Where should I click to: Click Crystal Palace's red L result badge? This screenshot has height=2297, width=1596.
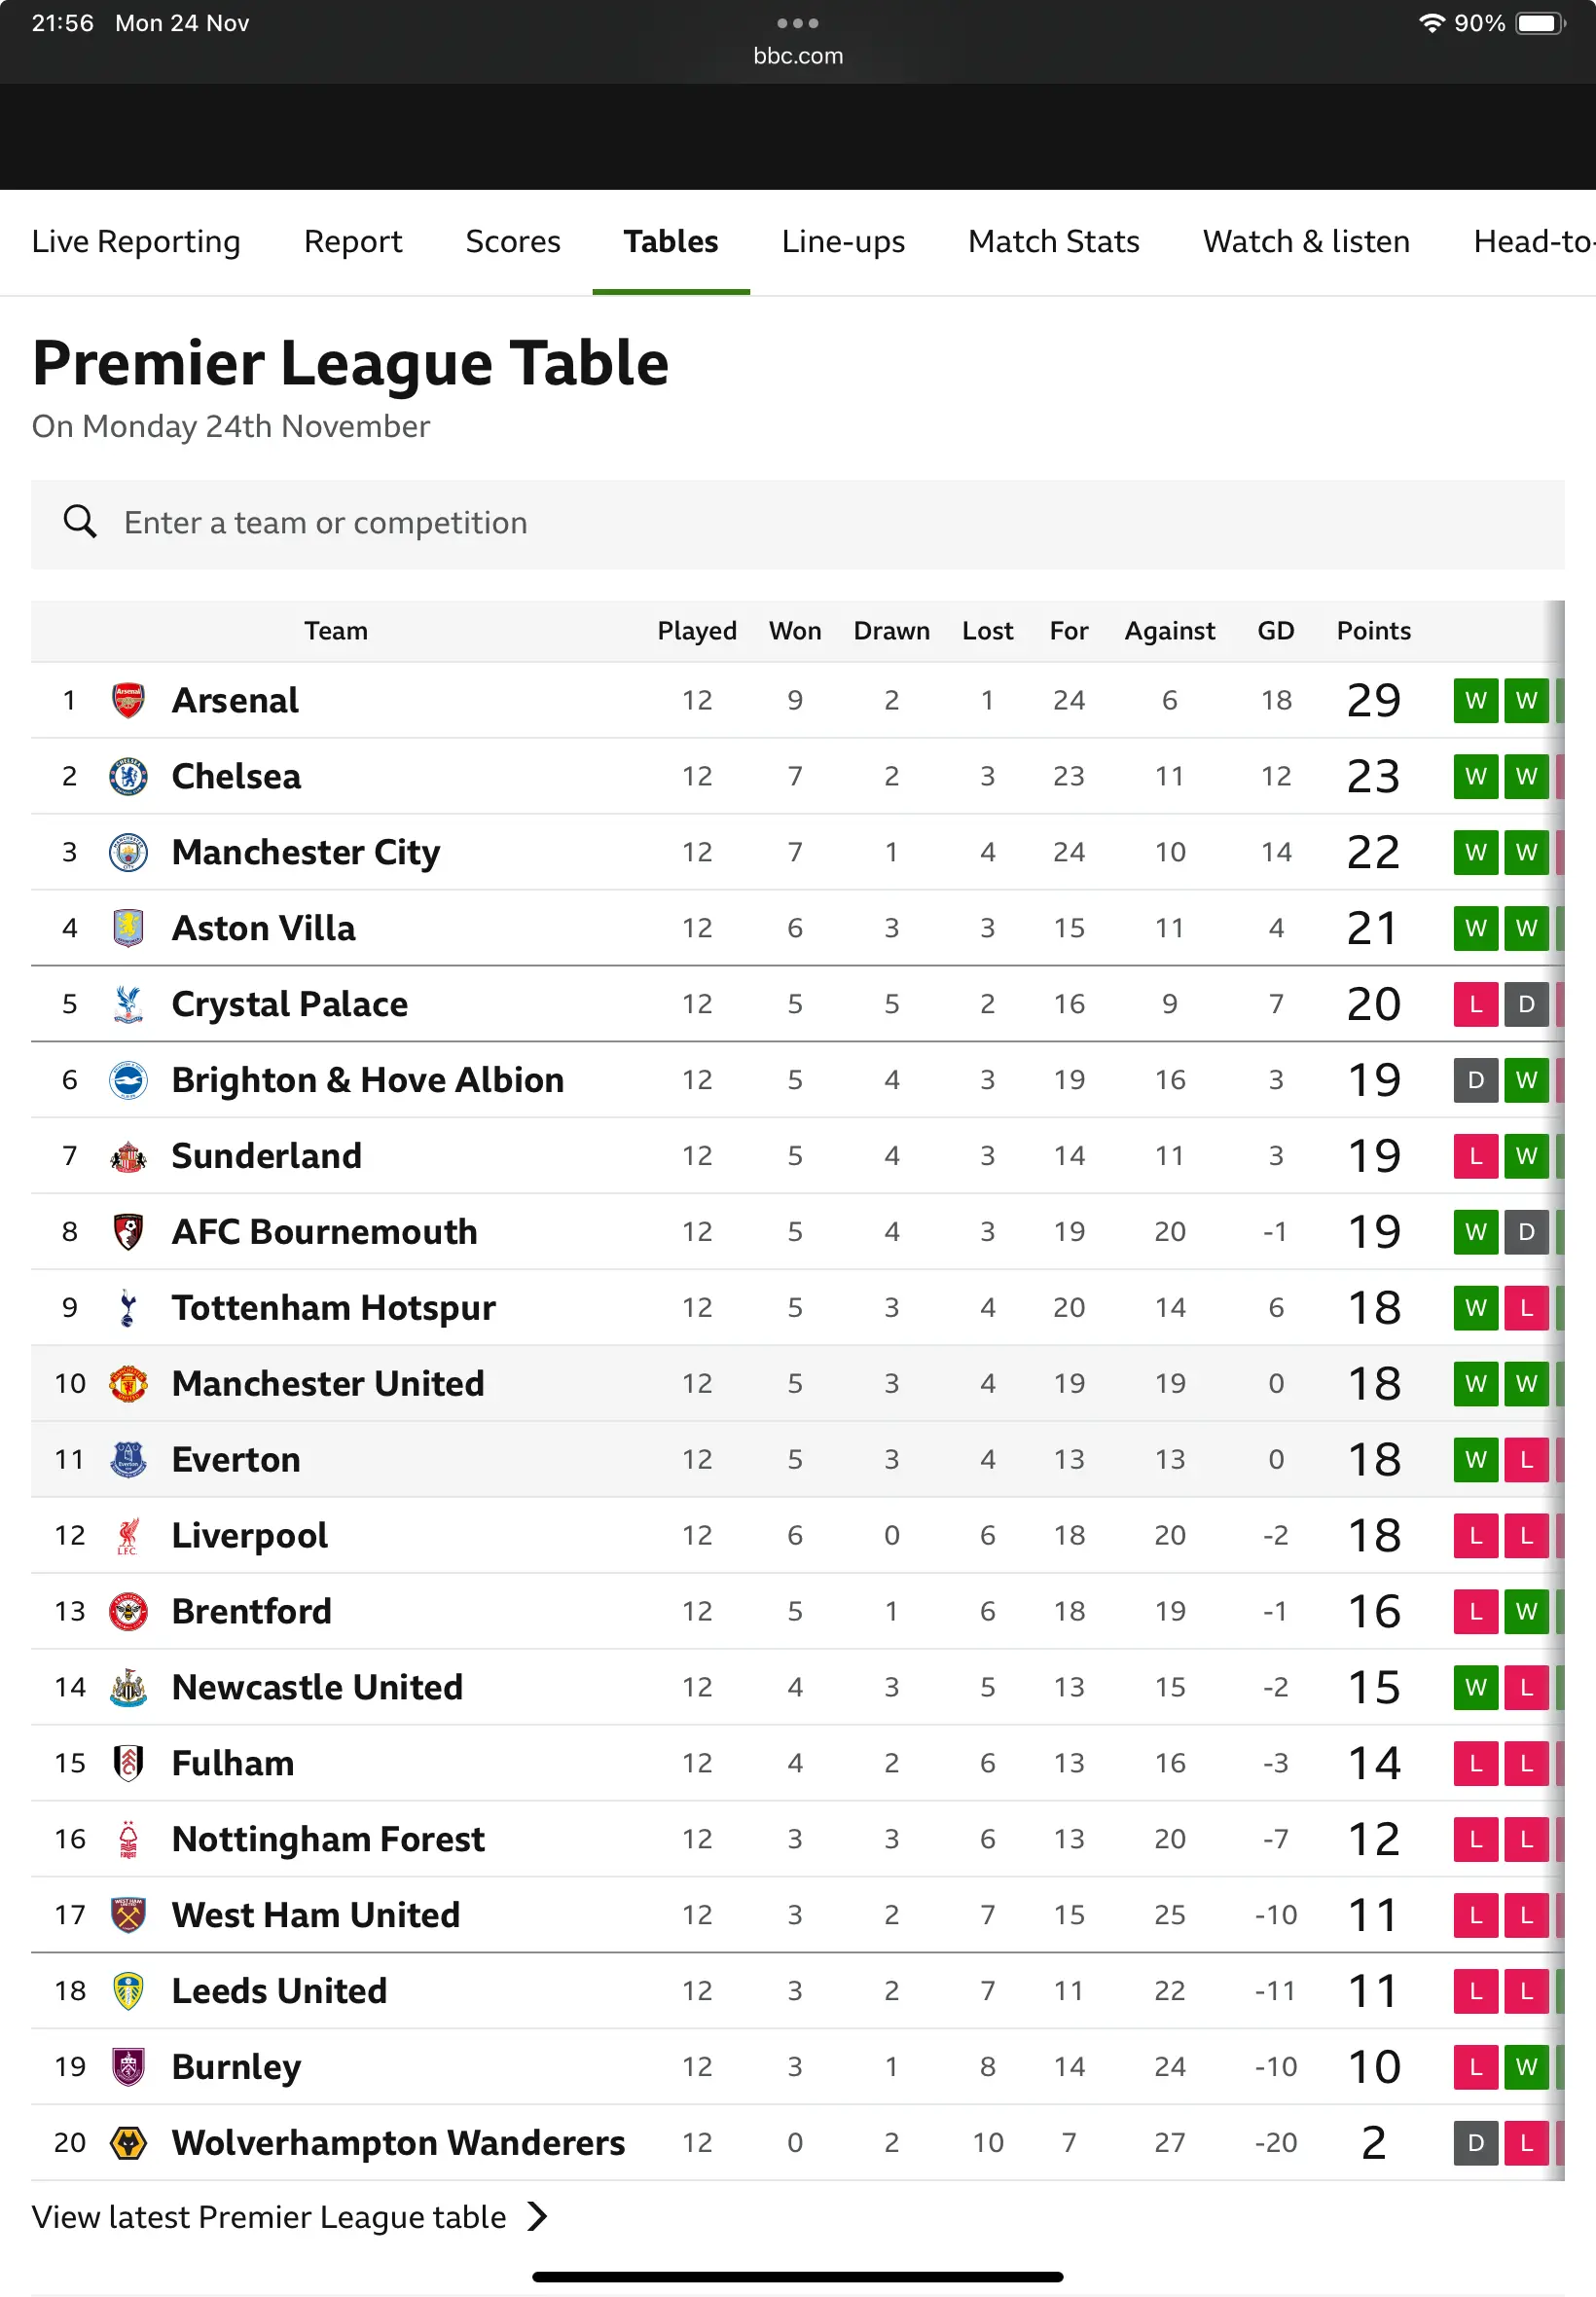pos(1475,1004)
